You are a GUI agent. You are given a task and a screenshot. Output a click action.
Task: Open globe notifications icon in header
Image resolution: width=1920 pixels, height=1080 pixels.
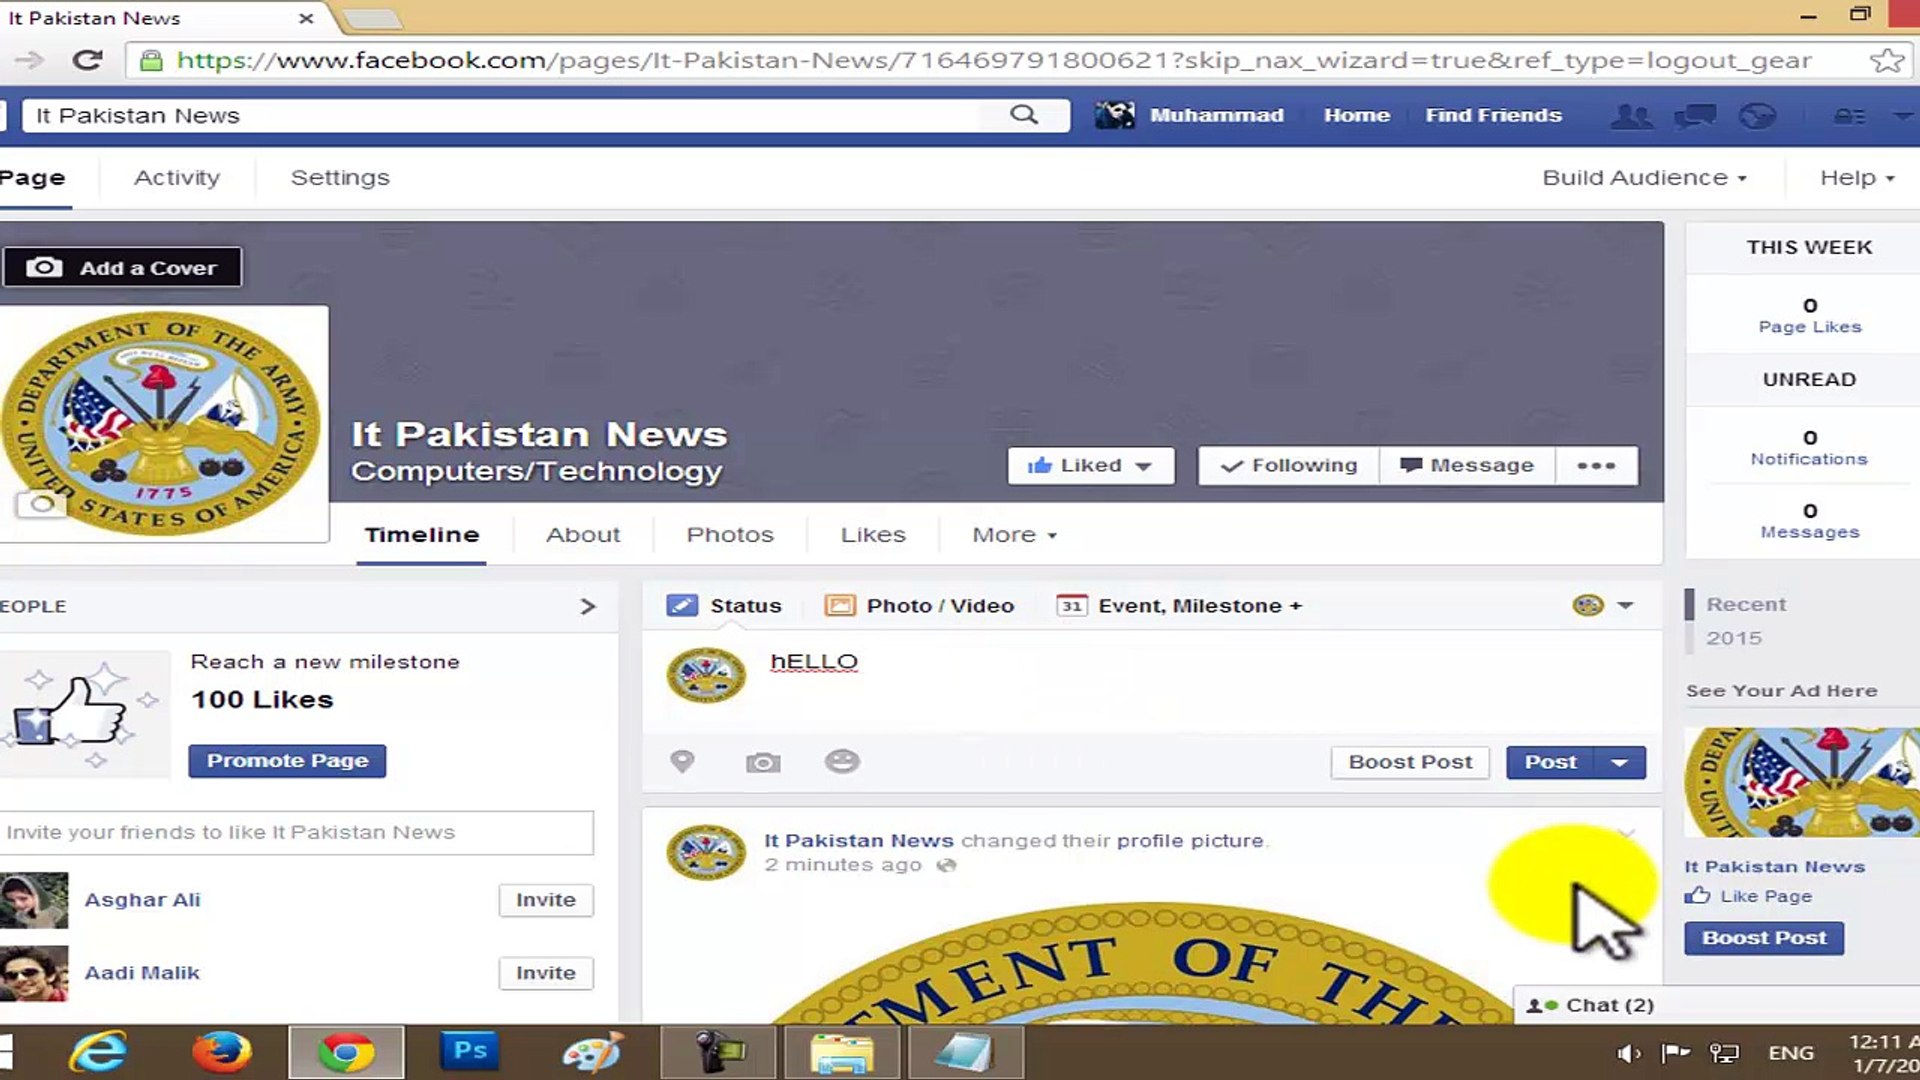1757,116
